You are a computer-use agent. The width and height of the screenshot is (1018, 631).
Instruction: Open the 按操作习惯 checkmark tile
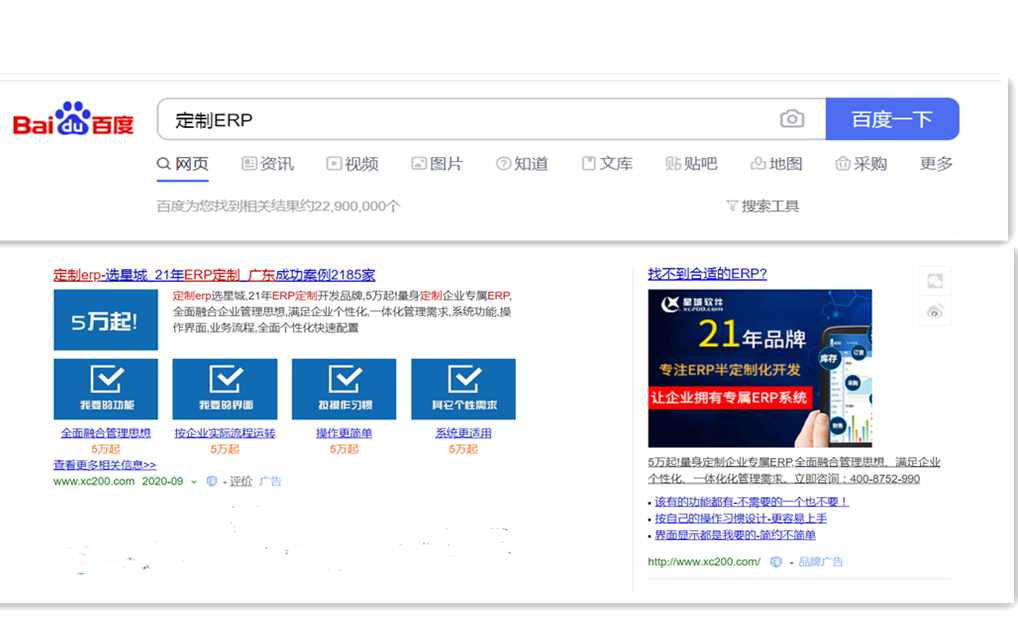344,389
